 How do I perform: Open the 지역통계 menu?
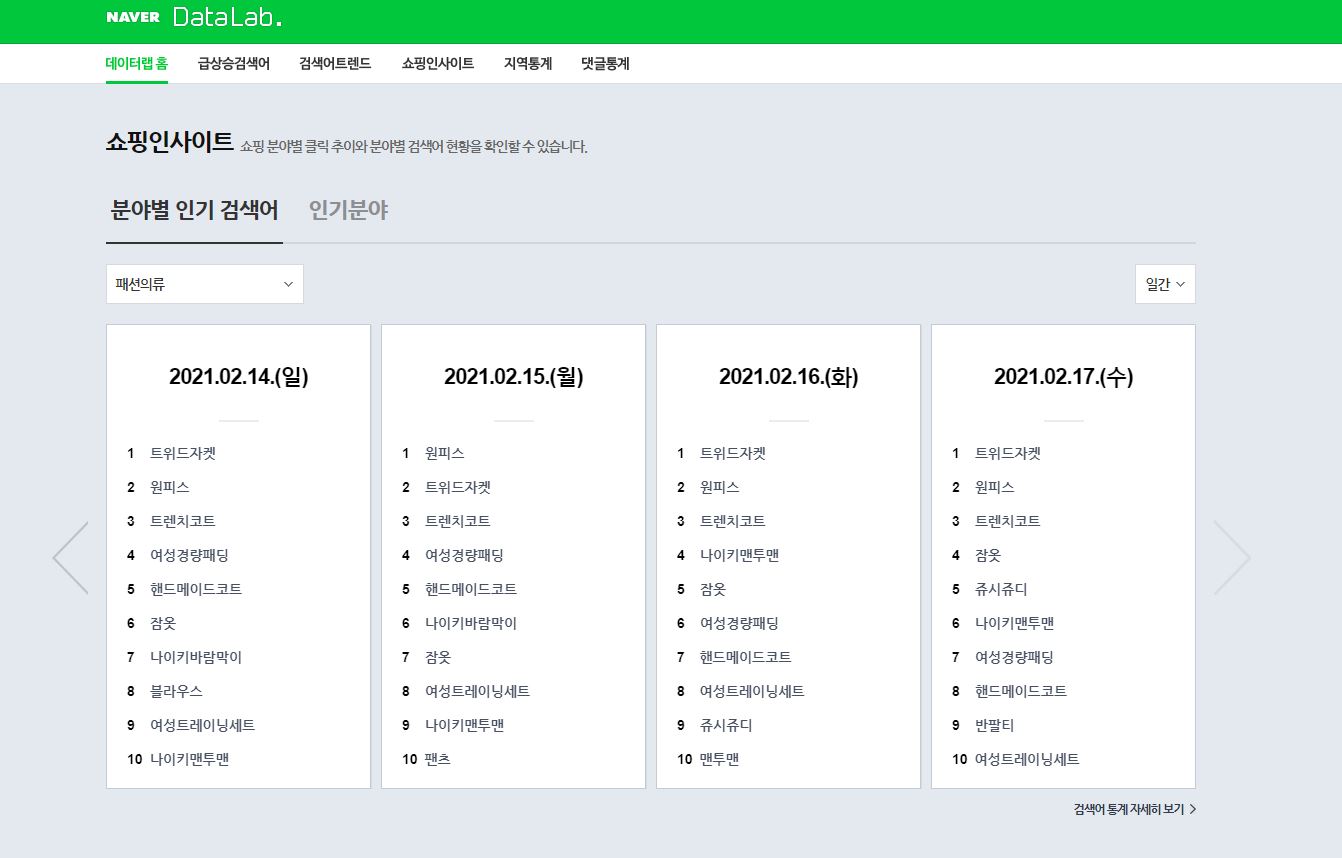click(x=528, y=64)
